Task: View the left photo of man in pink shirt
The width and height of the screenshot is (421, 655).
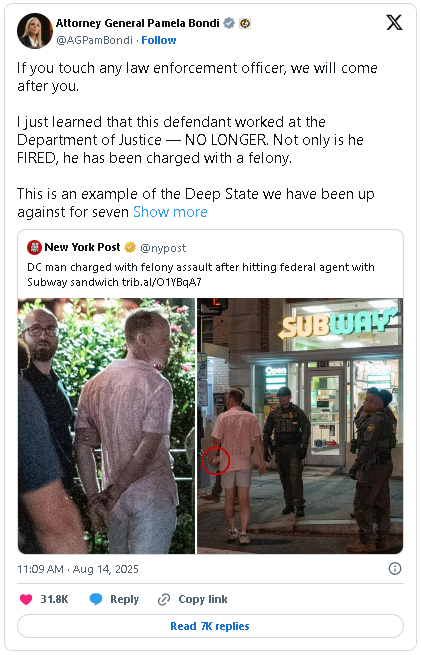Action: coord(107,426)
